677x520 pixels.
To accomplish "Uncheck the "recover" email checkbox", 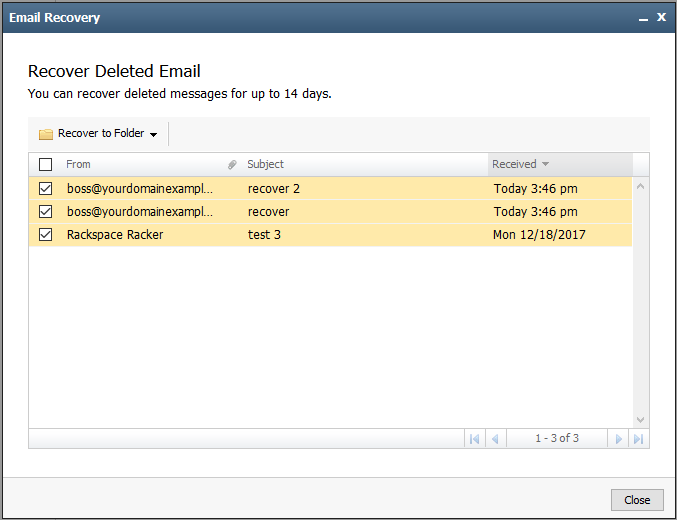I will click(x=45, y=212).
